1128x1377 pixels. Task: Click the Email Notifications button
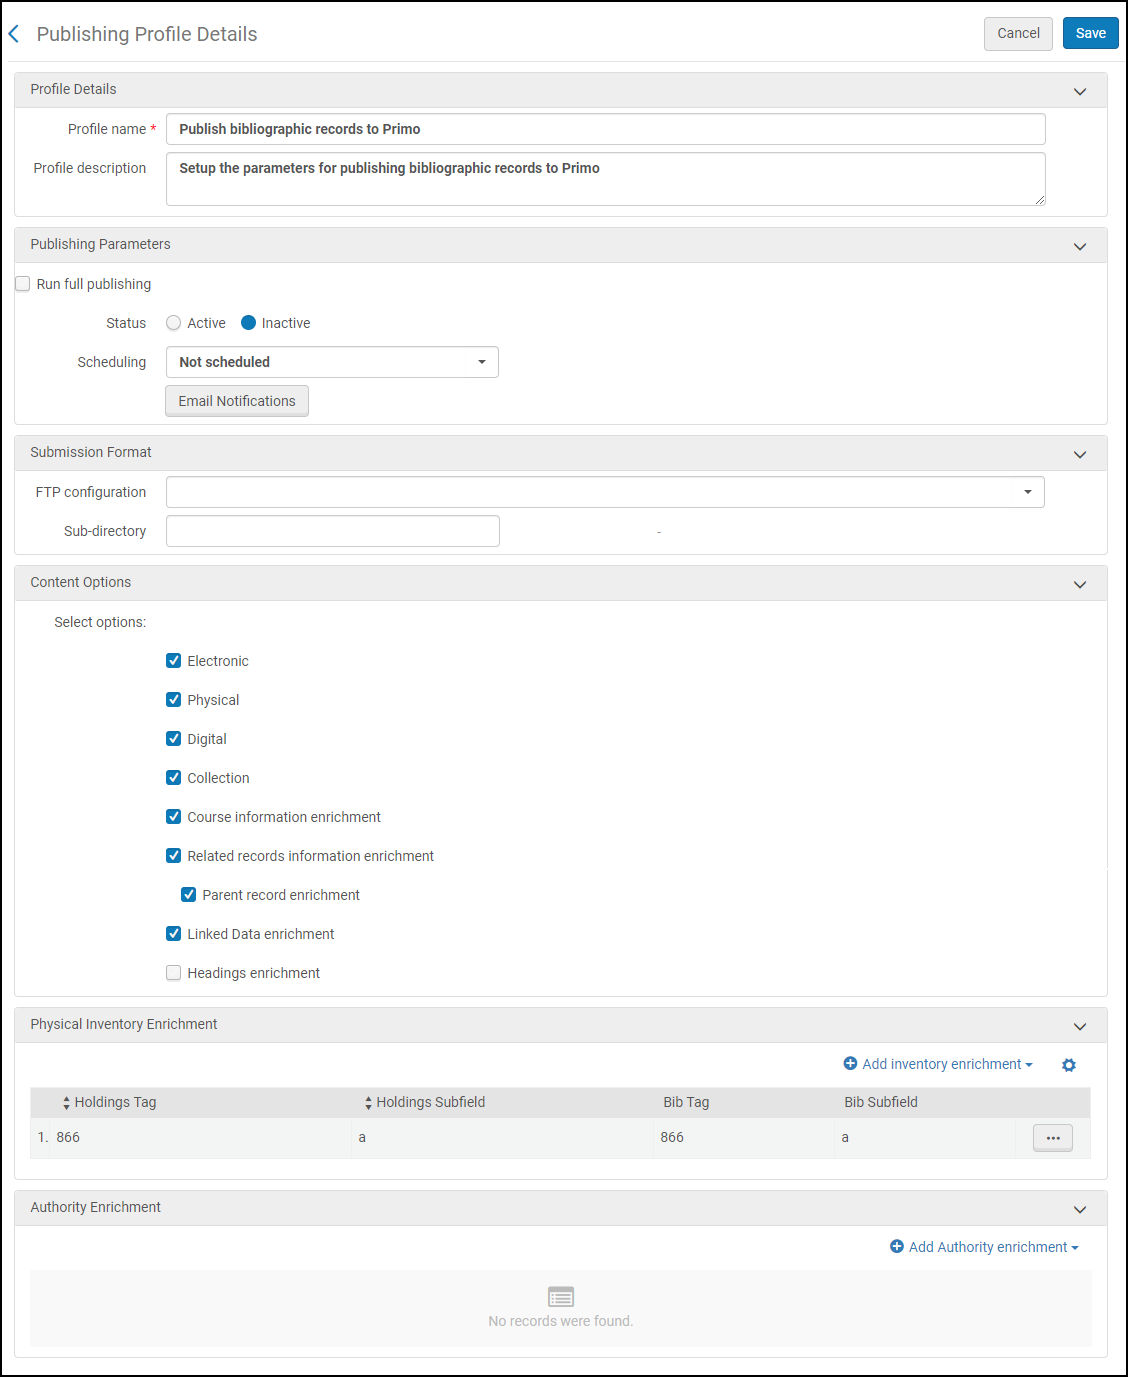pyautogui.click(x=237, y=401)
